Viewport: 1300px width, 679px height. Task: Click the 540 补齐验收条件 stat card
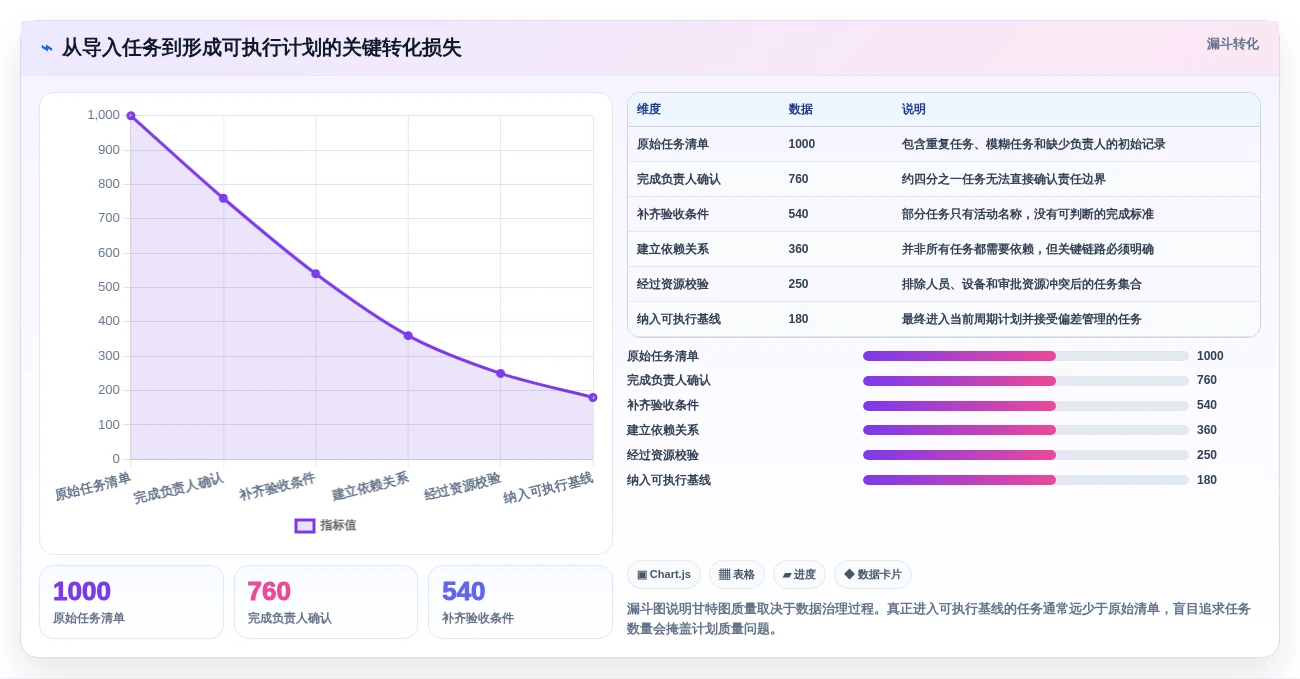coord(520,602)
